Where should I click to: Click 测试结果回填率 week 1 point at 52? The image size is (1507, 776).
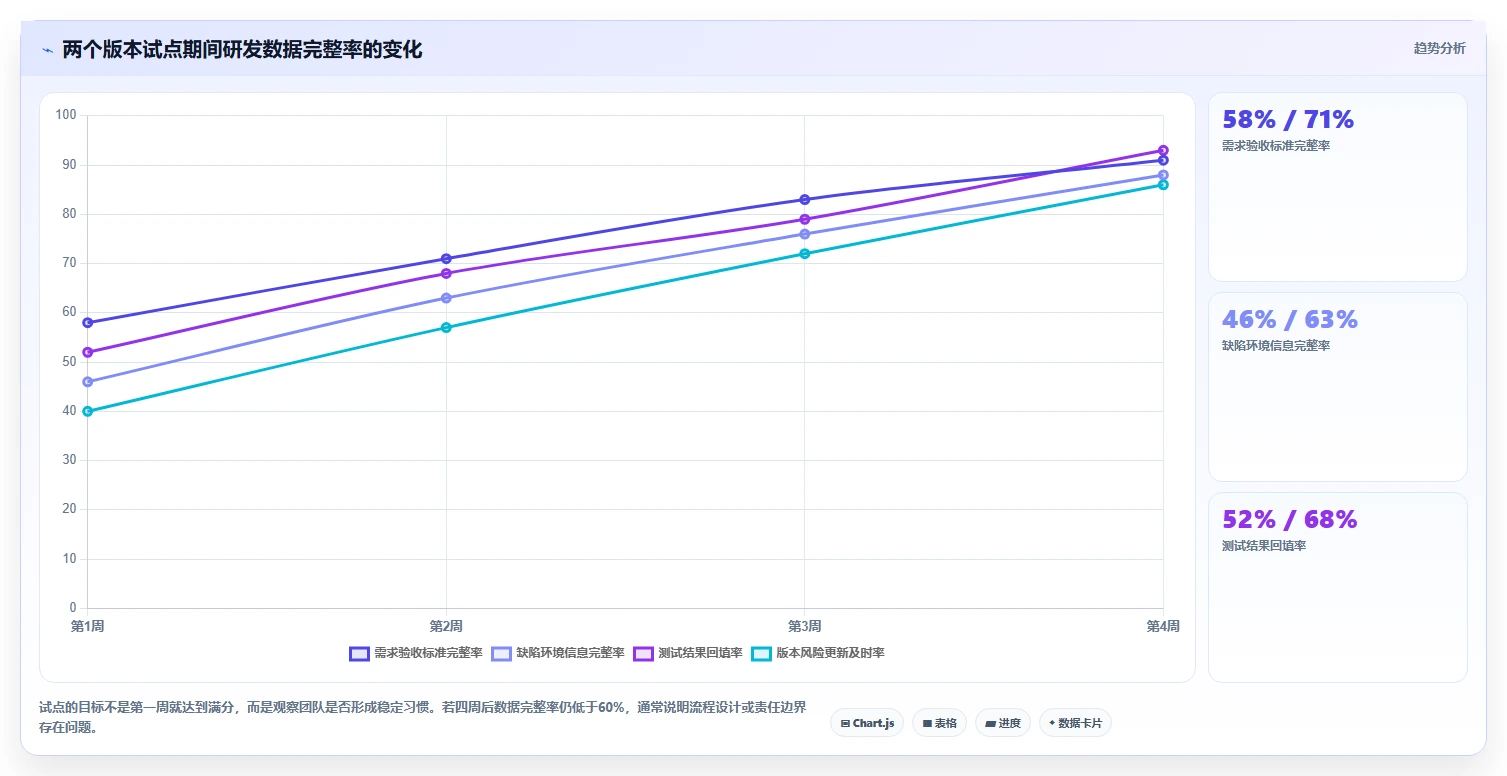tap(88, 352)
